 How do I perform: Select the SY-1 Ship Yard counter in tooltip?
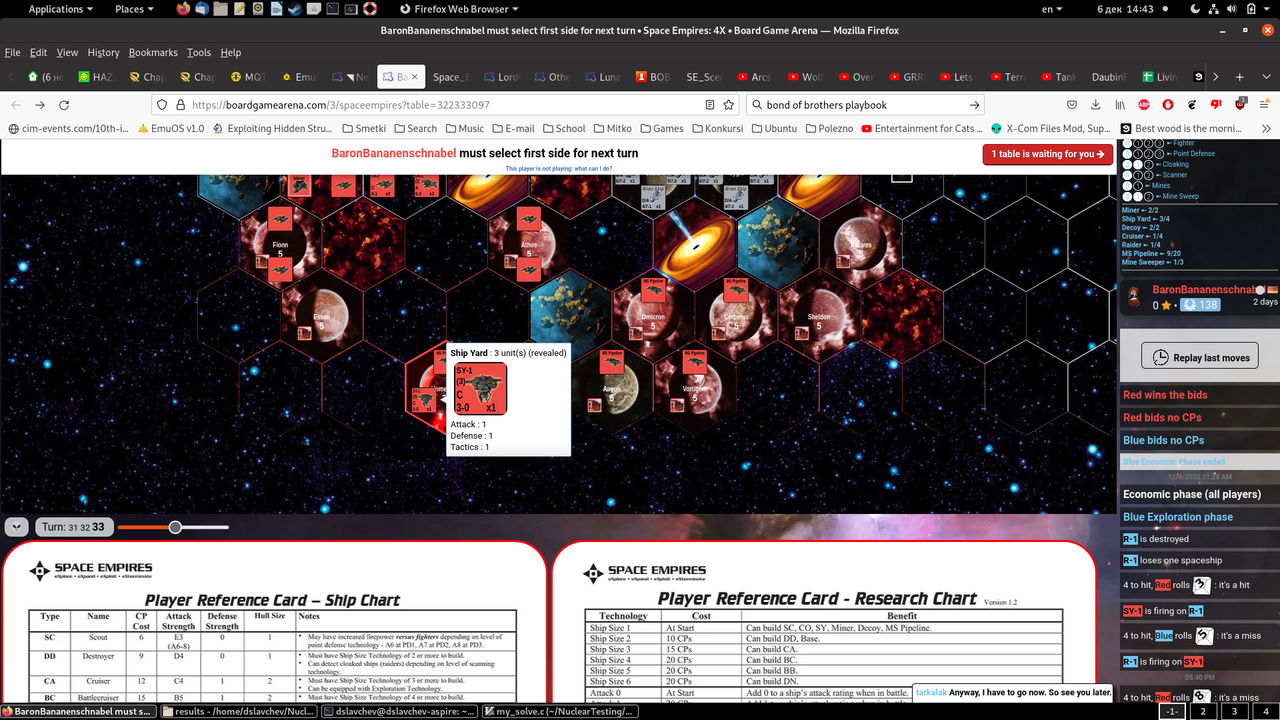[x=481, y=389]
